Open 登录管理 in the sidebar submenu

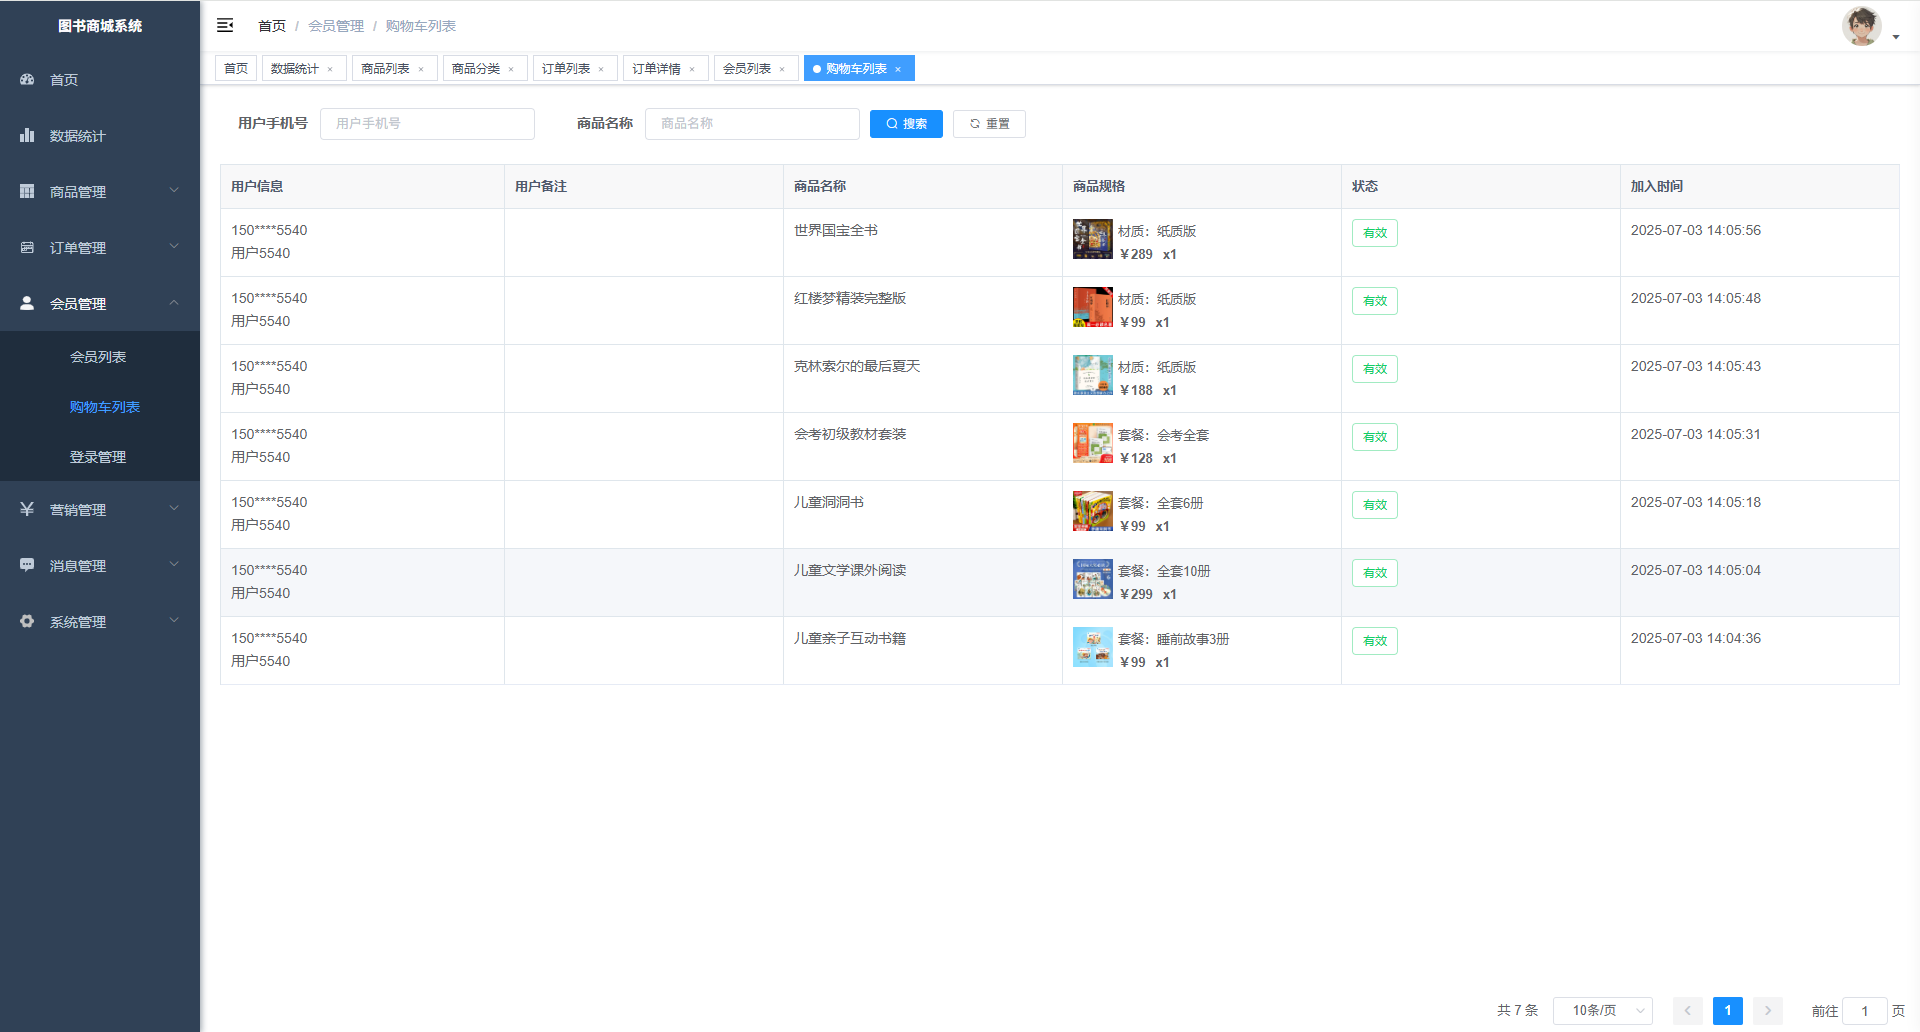point(98,457)
